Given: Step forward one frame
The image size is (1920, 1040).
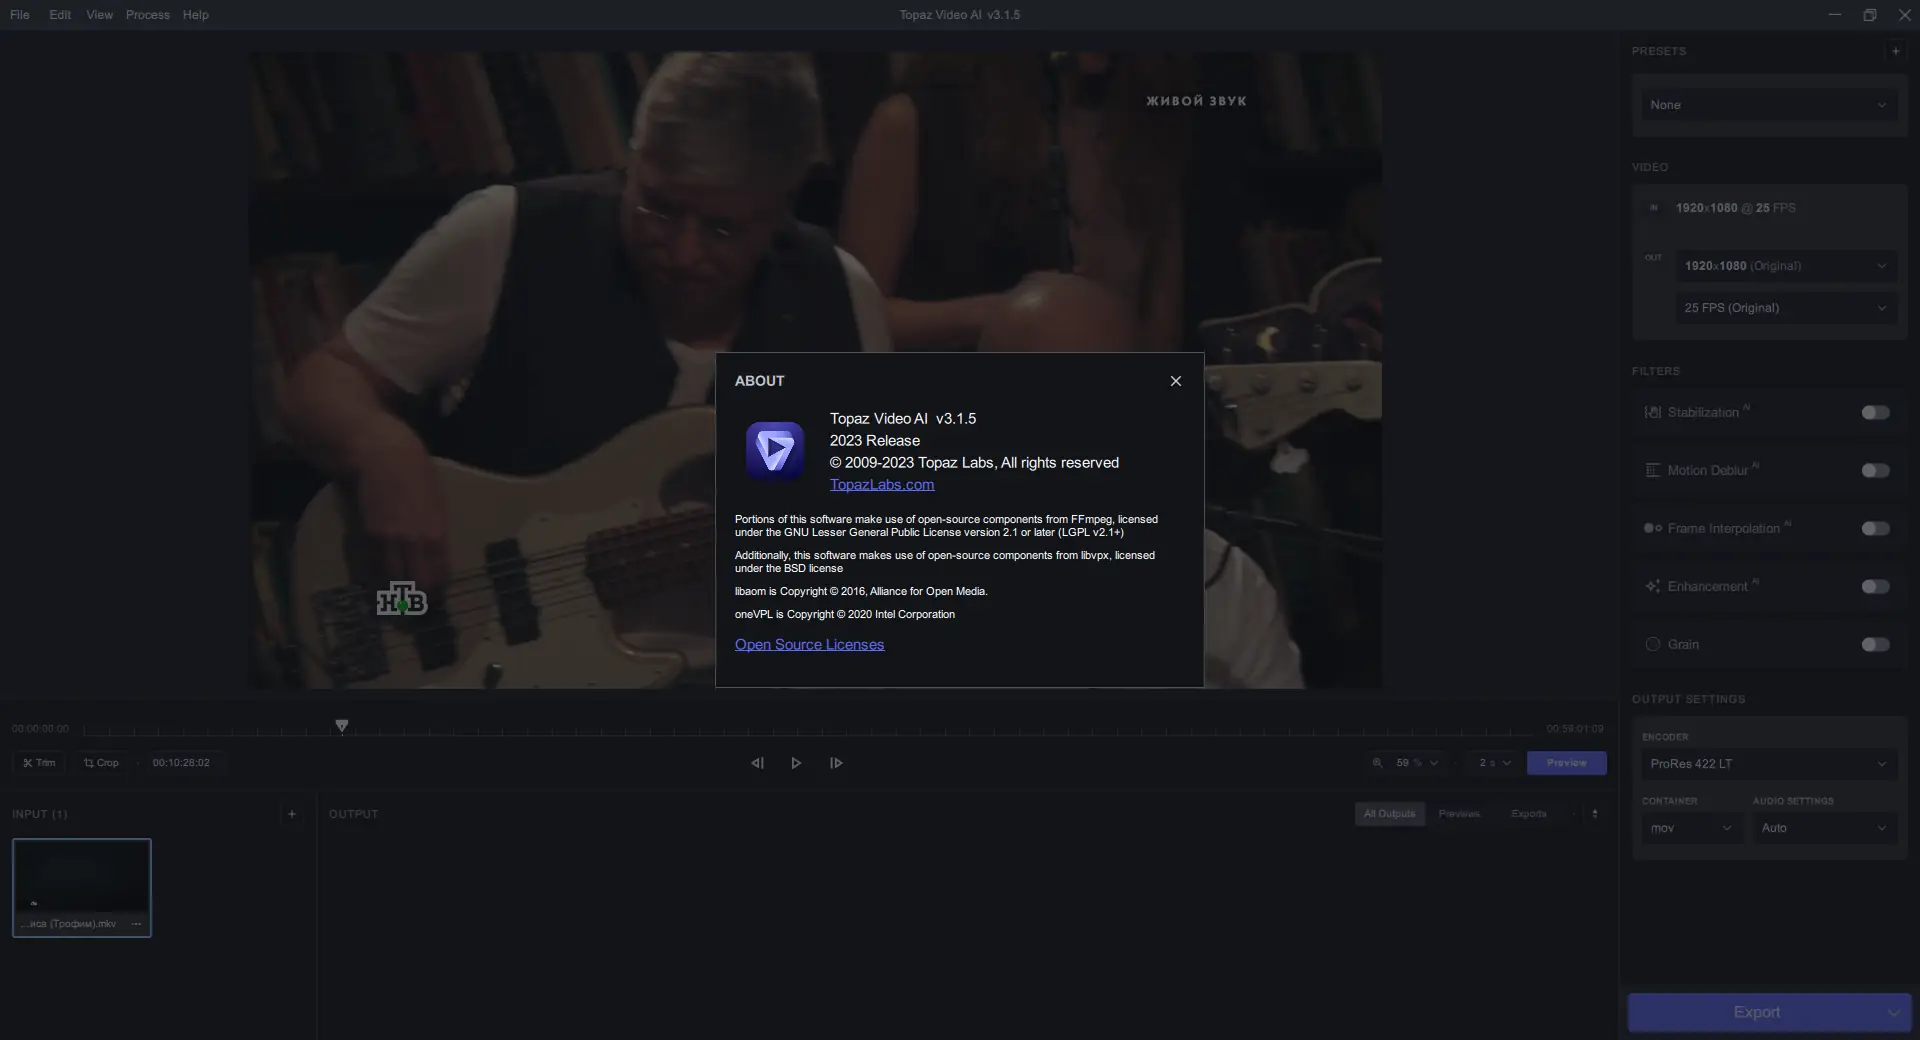Looking at the screenshot, I should point(836,763).
